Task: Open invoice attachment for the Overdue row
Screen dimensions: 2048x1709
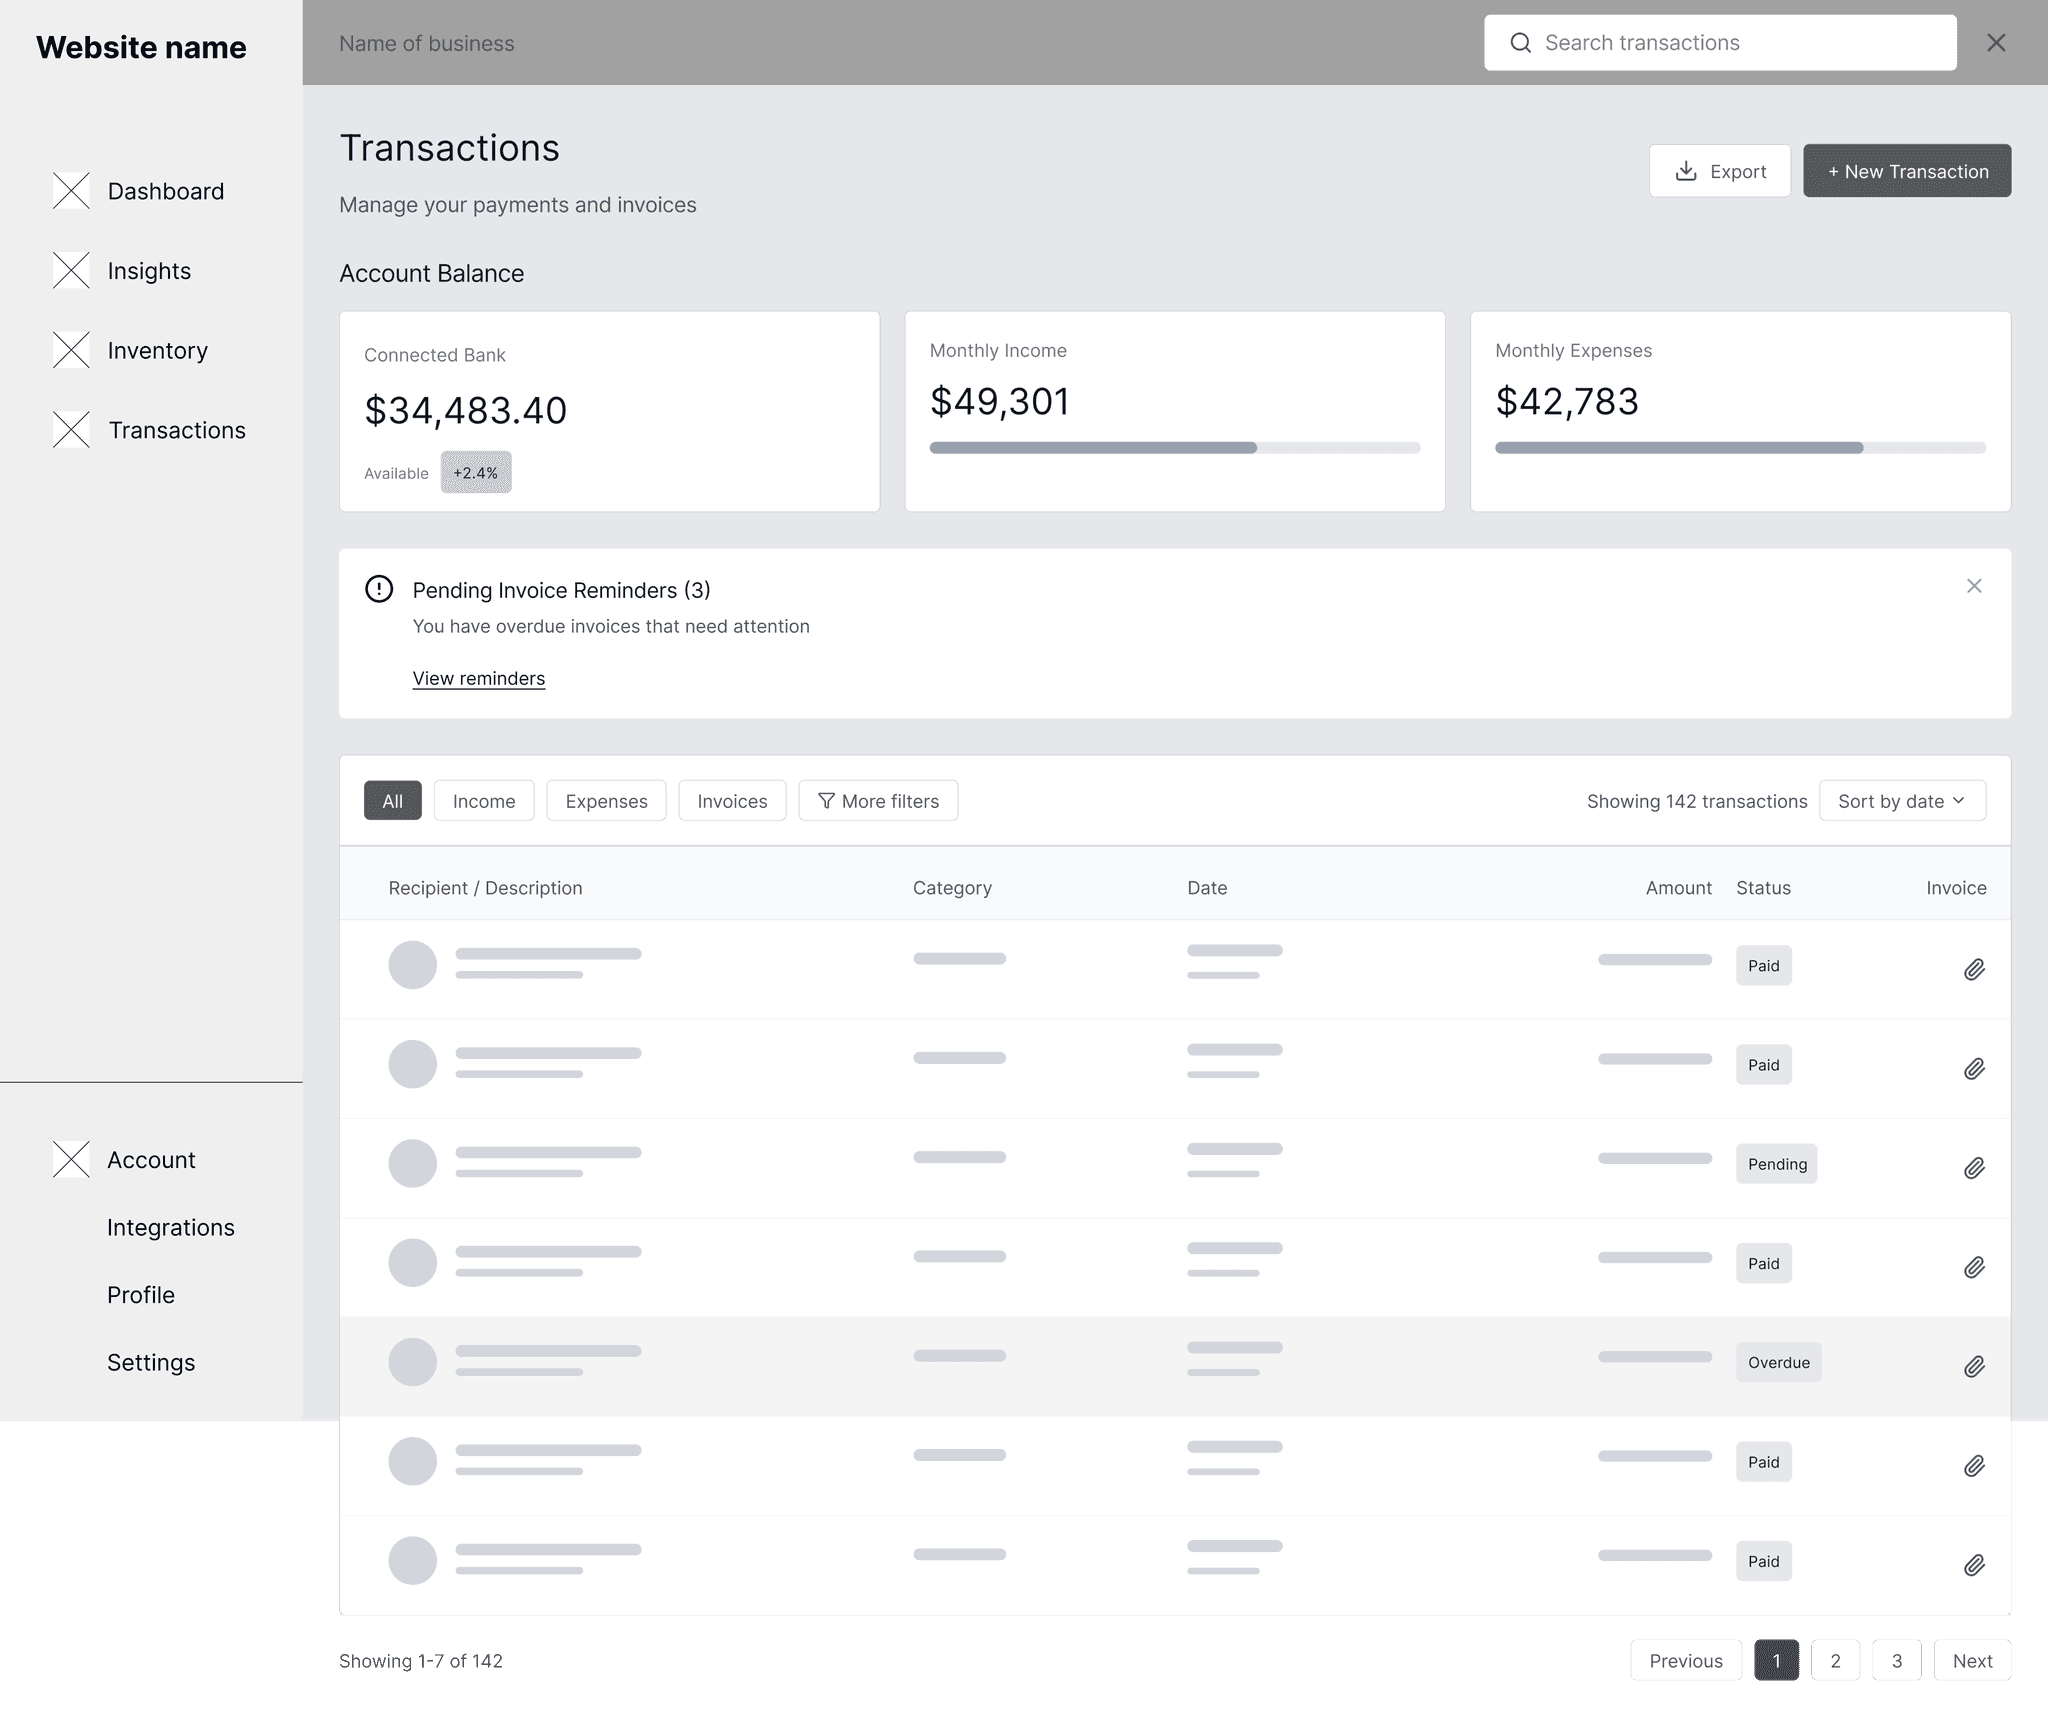Action: click(x=1974, y=1366)
